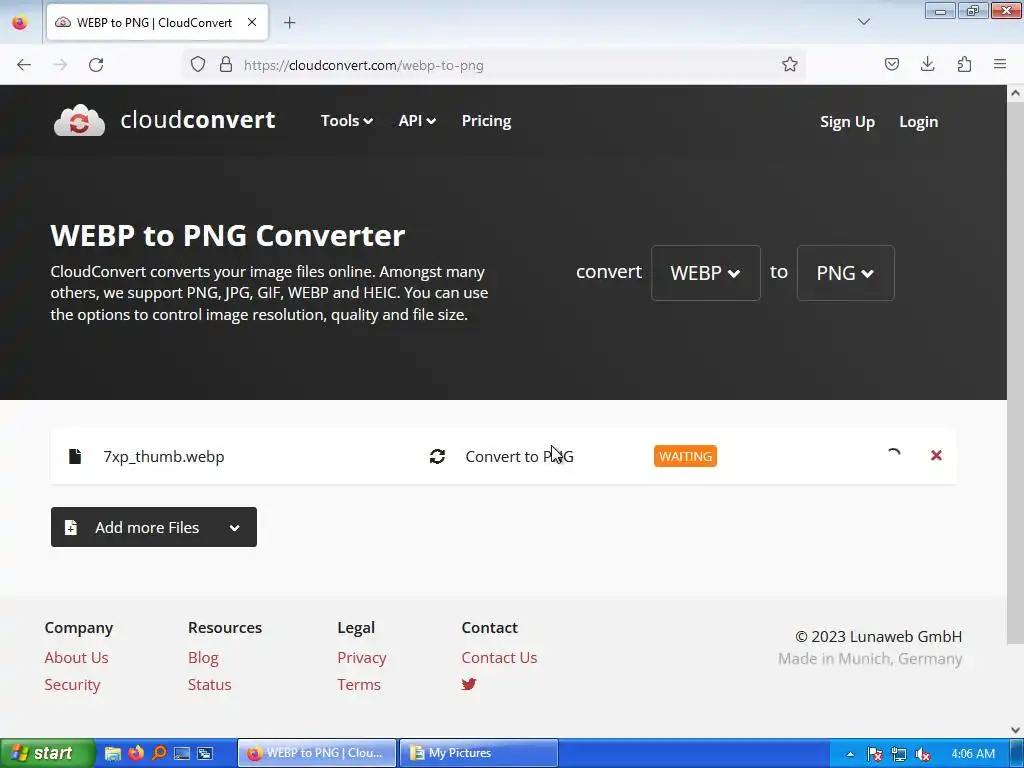Open the Privacy footer link
This screenshot has width=1024, height=768.
point(362,658)
